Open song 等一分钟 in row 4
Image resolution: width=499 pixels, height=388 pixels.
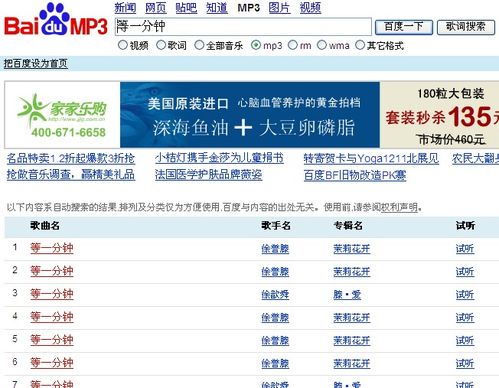pos(52,317)
